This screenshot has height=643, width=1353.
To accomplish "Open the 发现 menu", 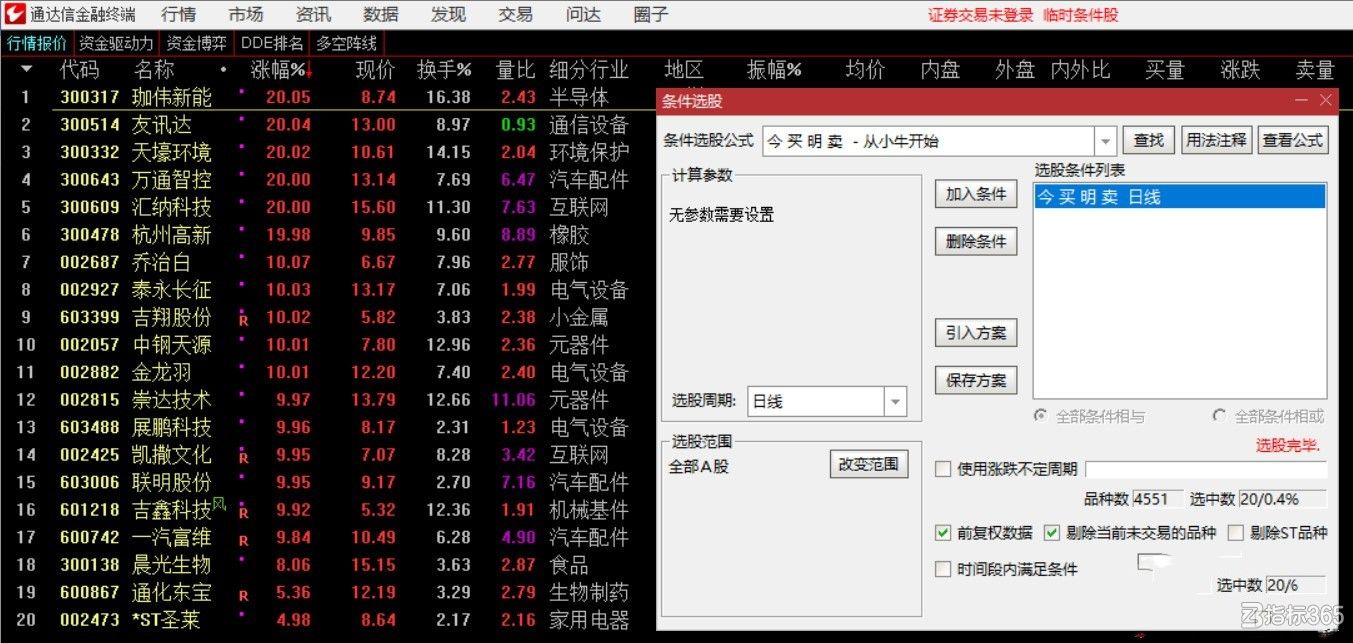I will coord(448,15).
